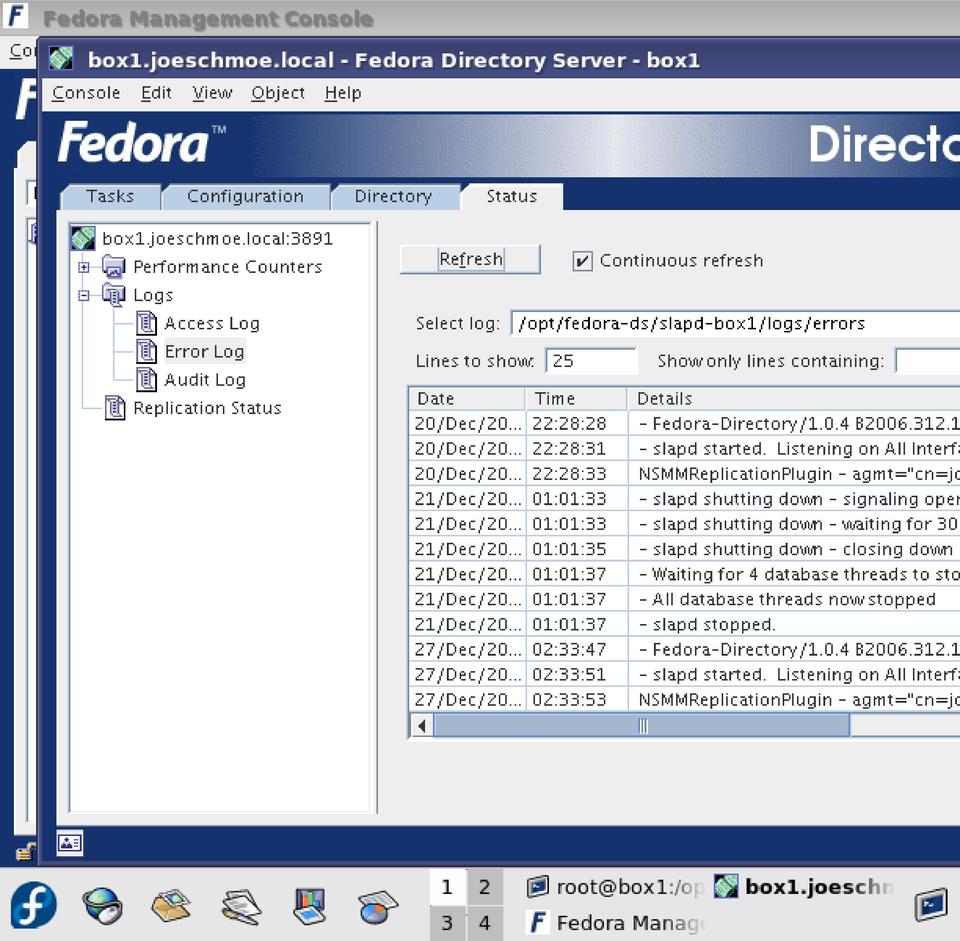Click the Replication Status icon
This screenshot has height=941, width=960.
115,408
